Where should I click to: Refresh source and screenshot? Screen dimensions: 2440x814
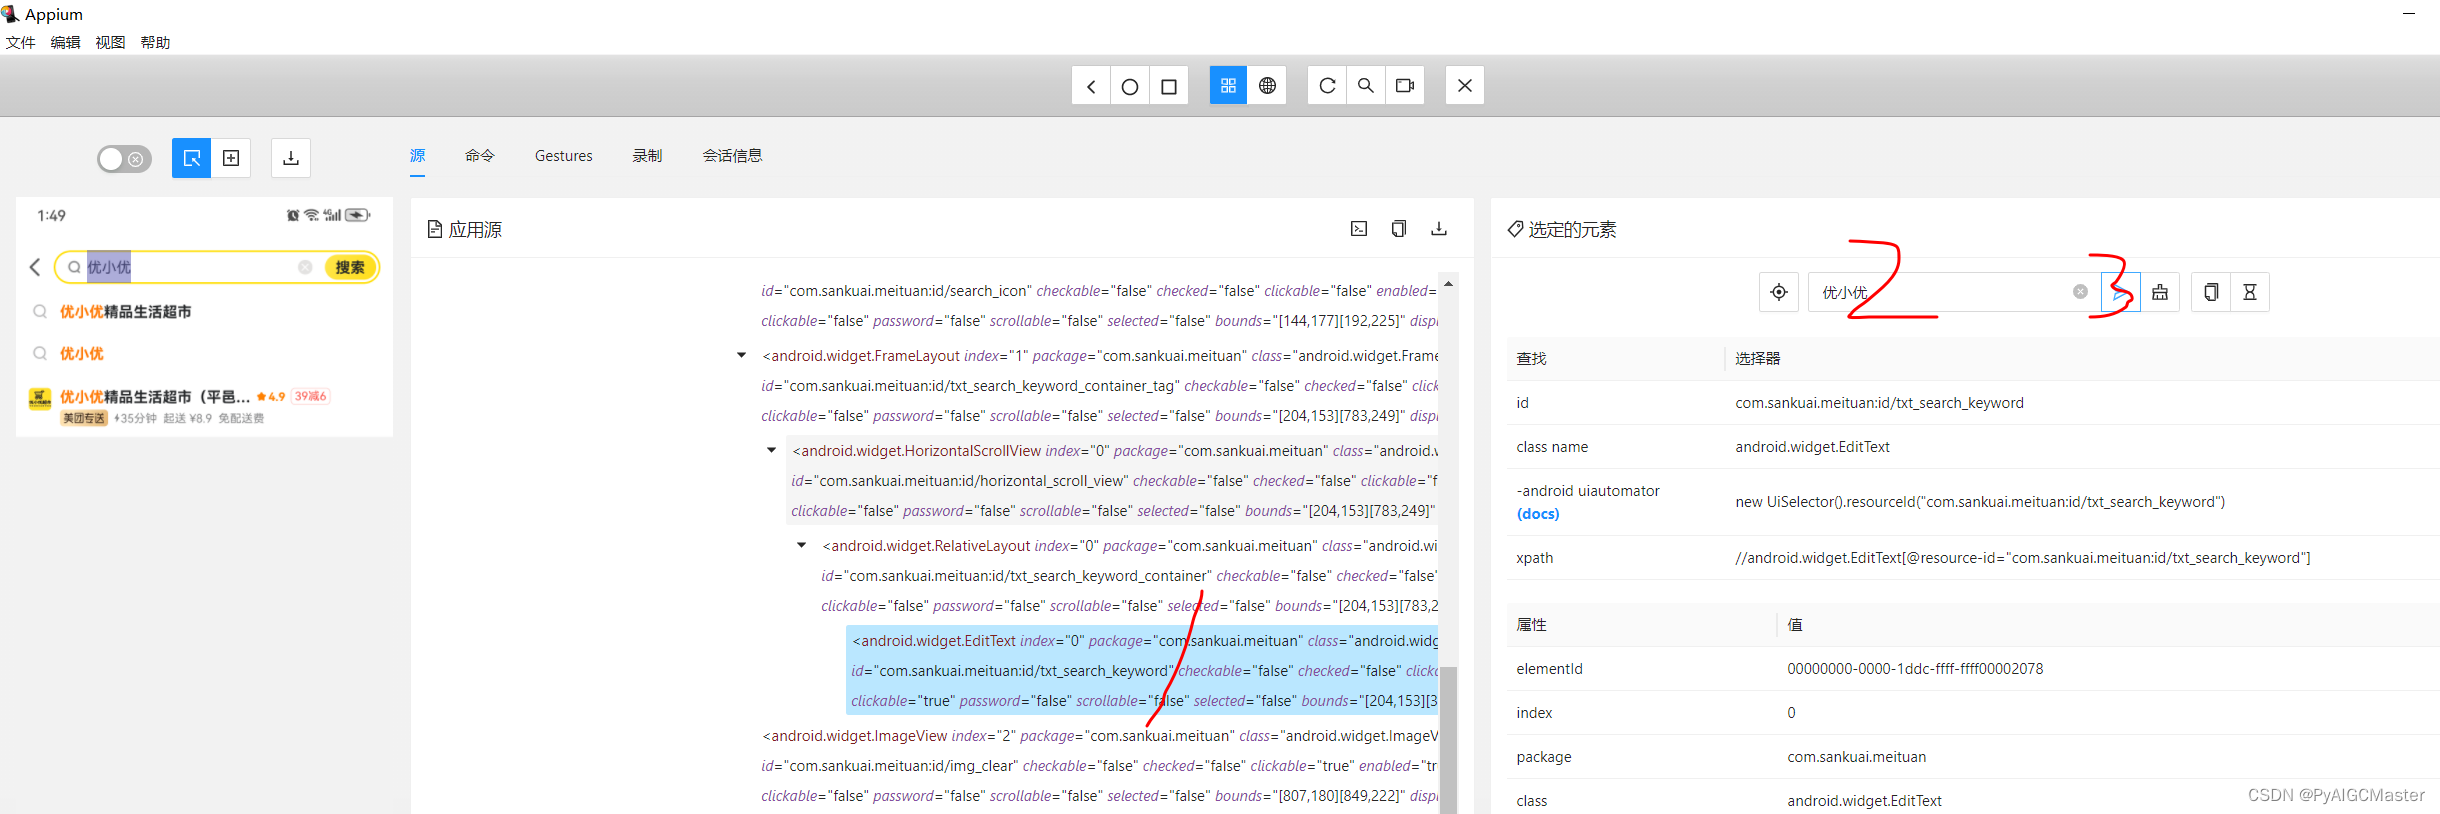click(x=1327, y=86)
